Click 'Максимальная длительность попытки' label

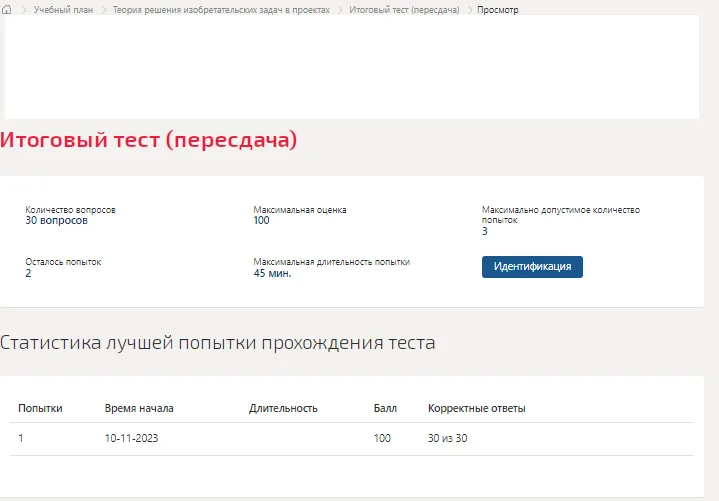click(332, 262)
